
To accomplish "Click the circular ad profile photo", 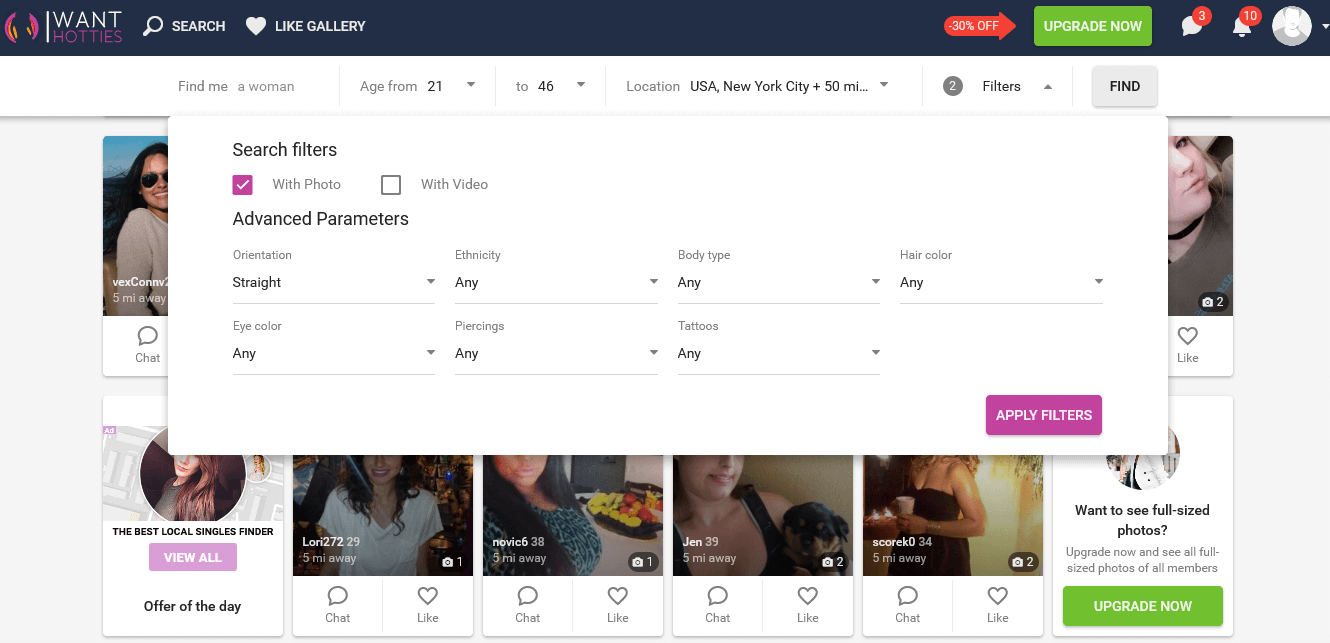I will point(193,475).
